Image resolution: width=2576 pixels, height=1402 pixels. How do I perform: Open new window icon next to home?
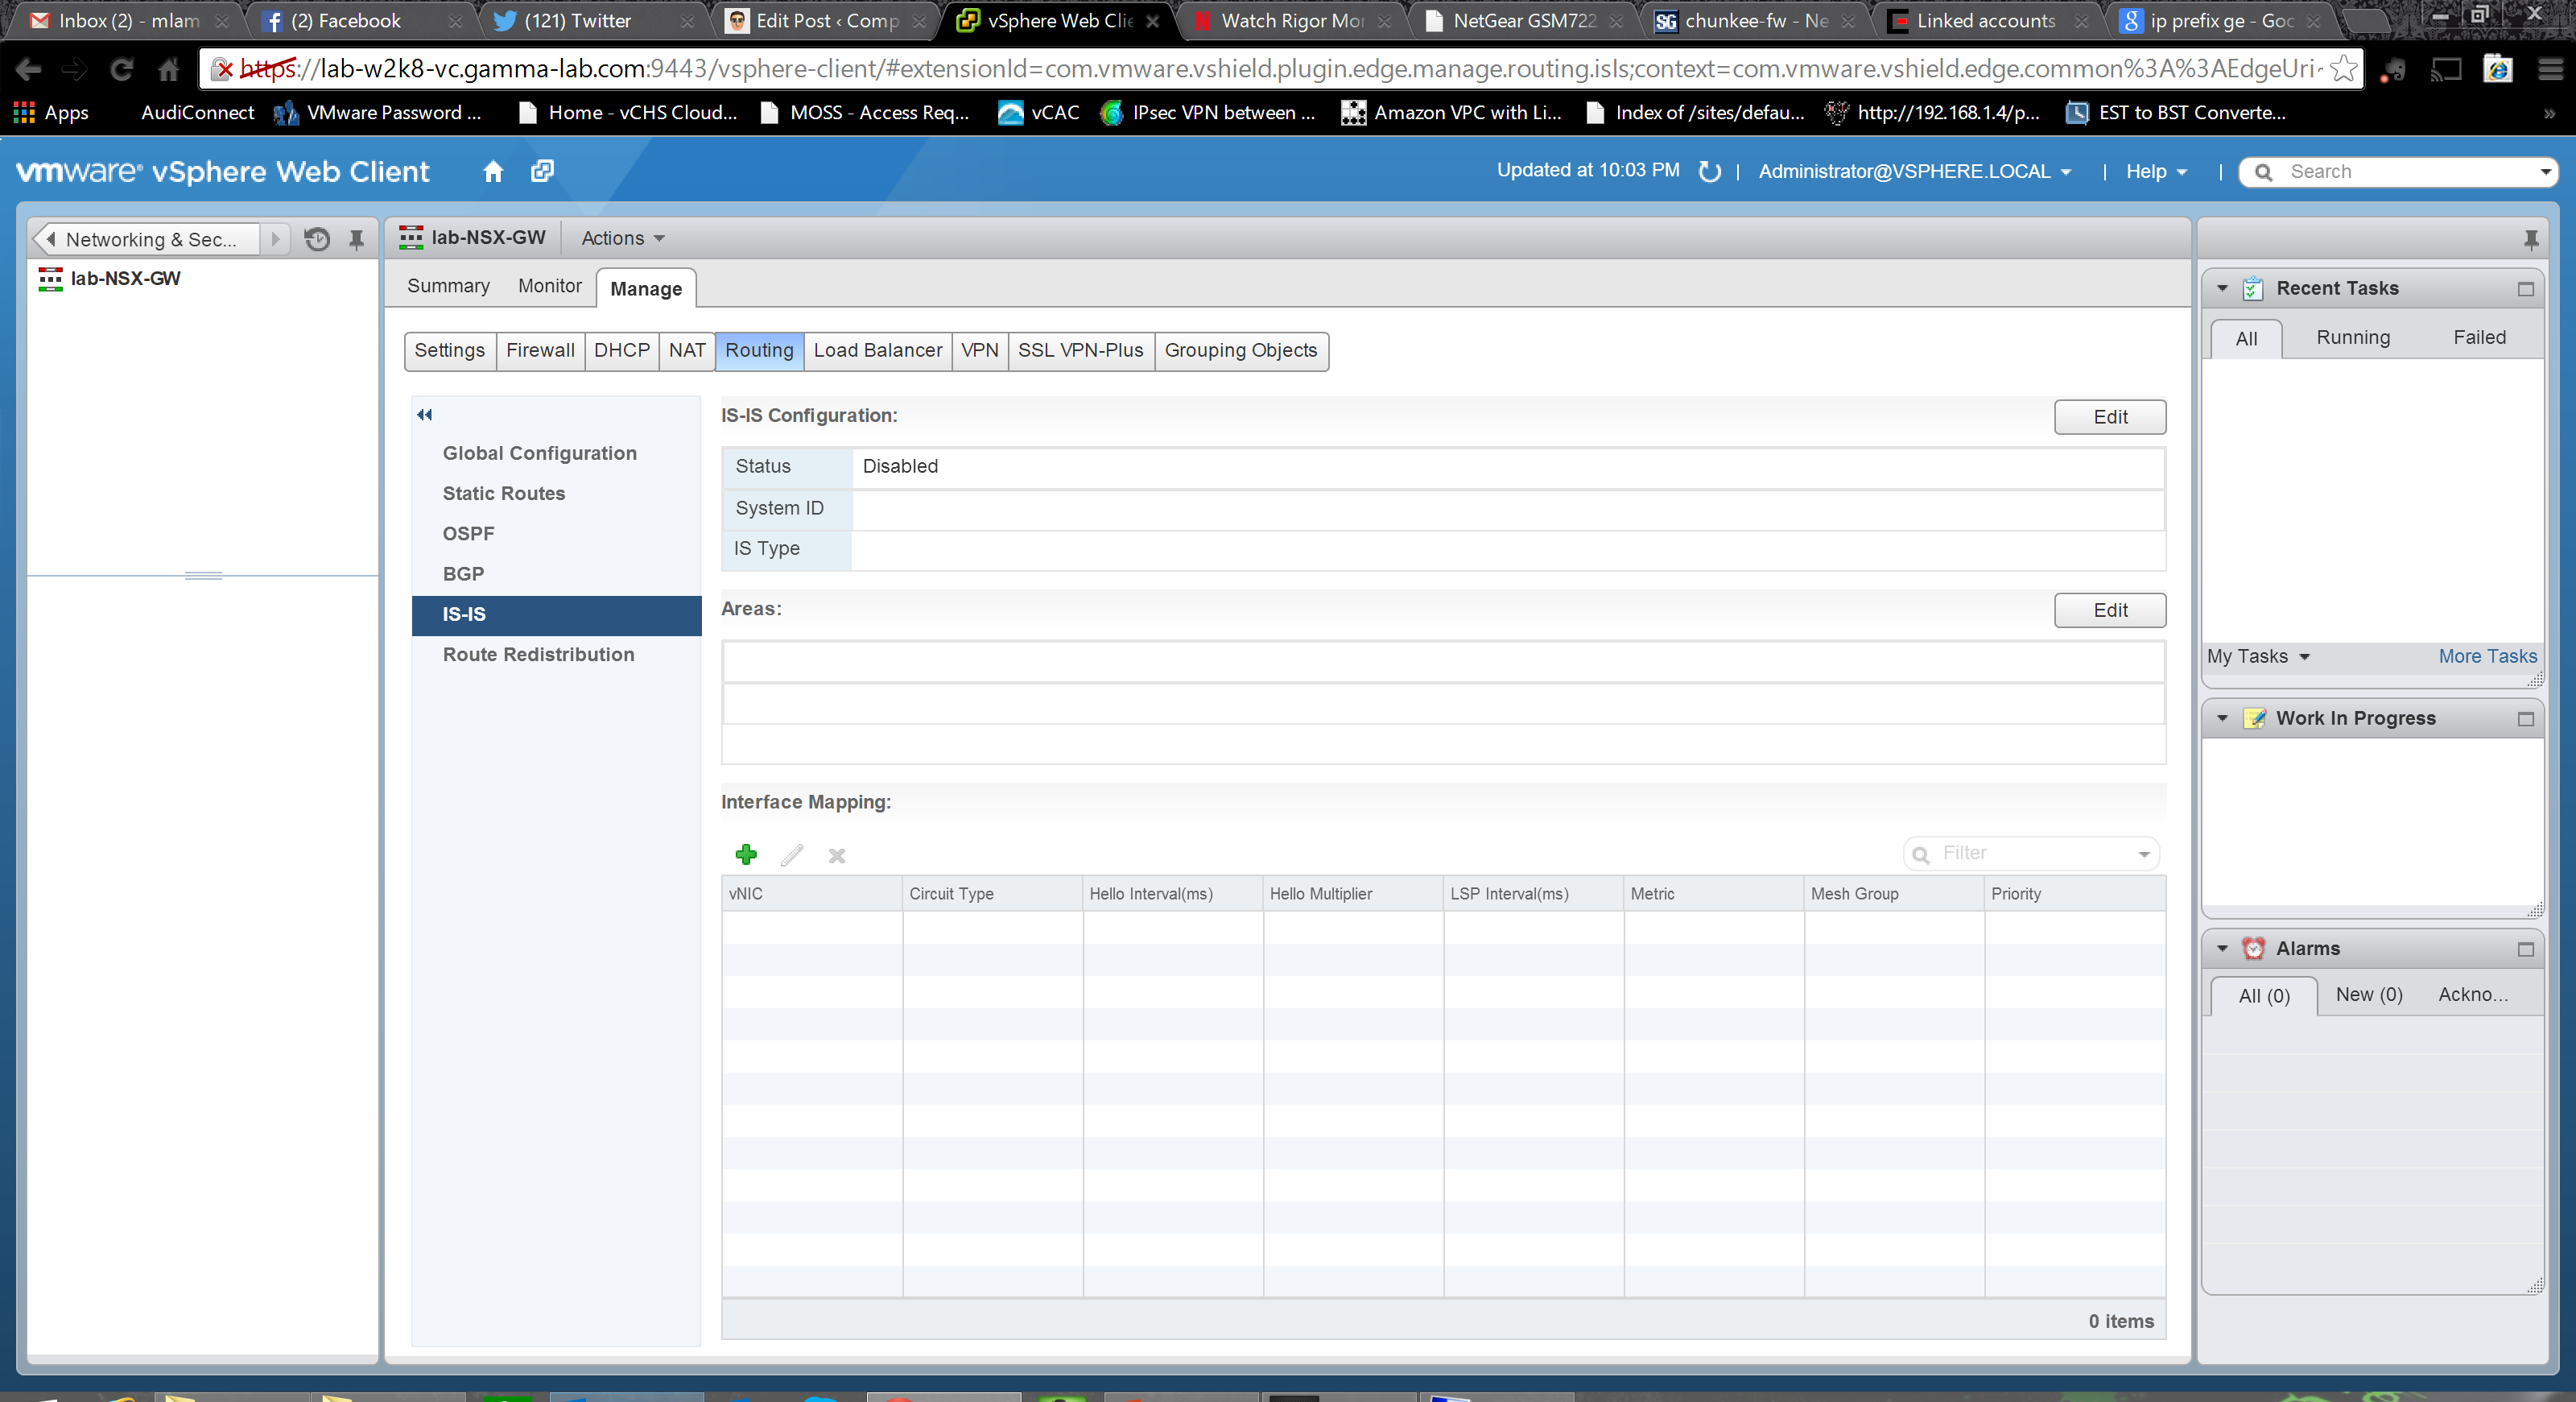coord(542,171)
